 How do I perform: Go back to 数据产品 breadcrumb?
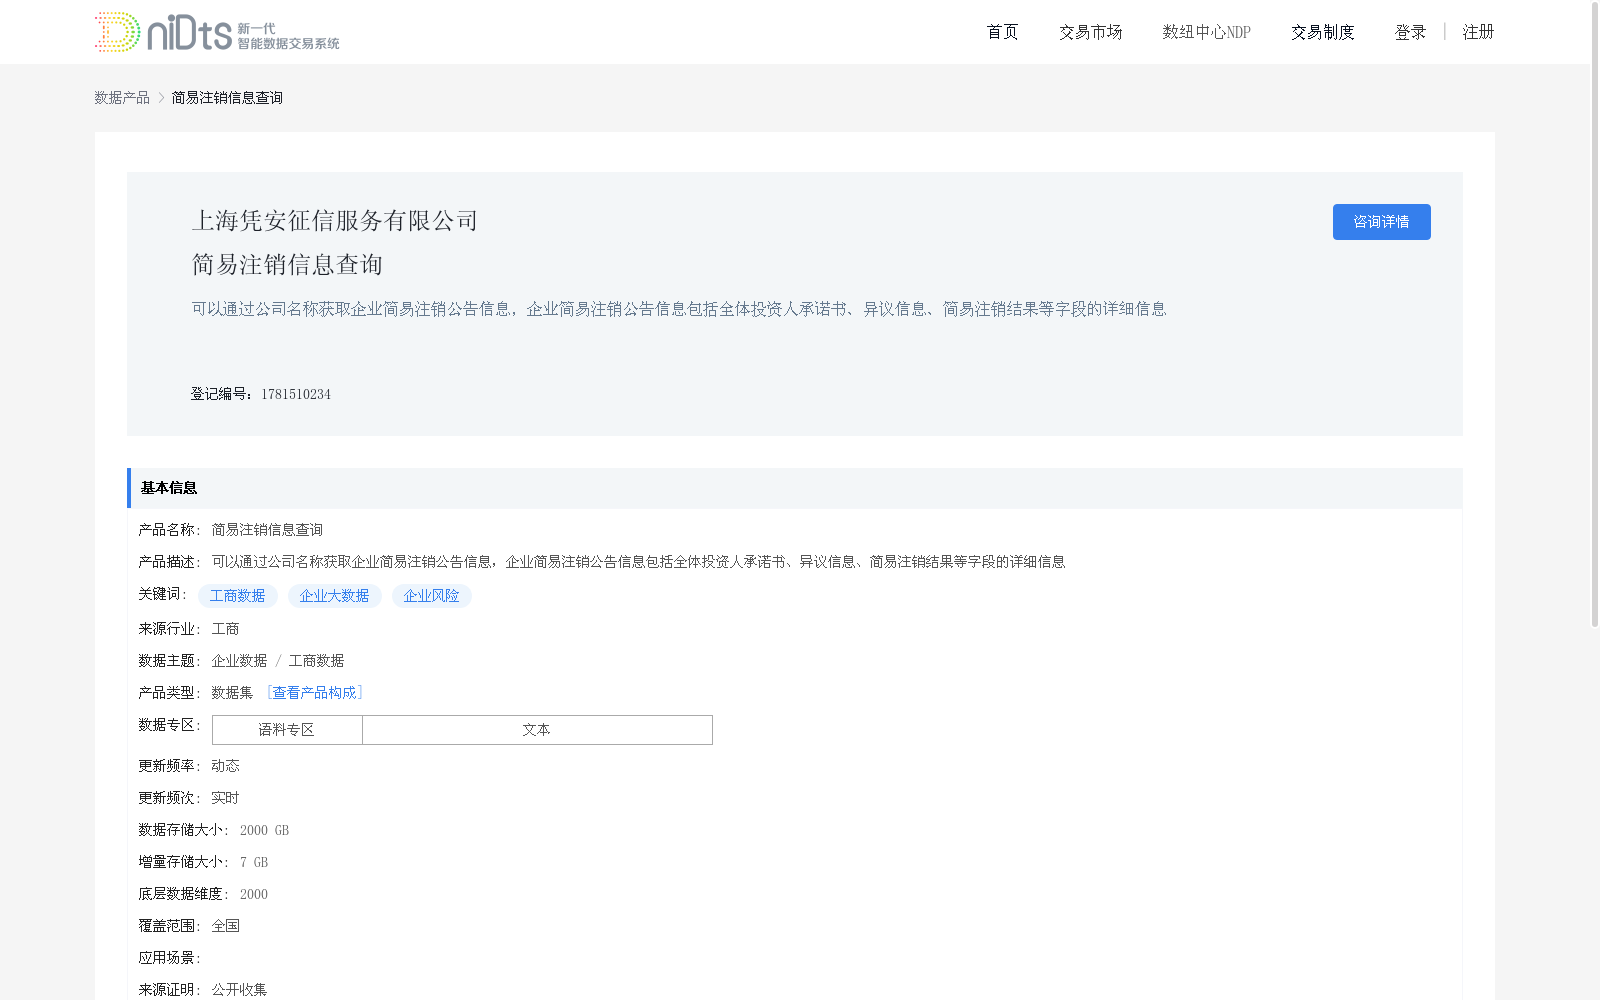[122, 97]
